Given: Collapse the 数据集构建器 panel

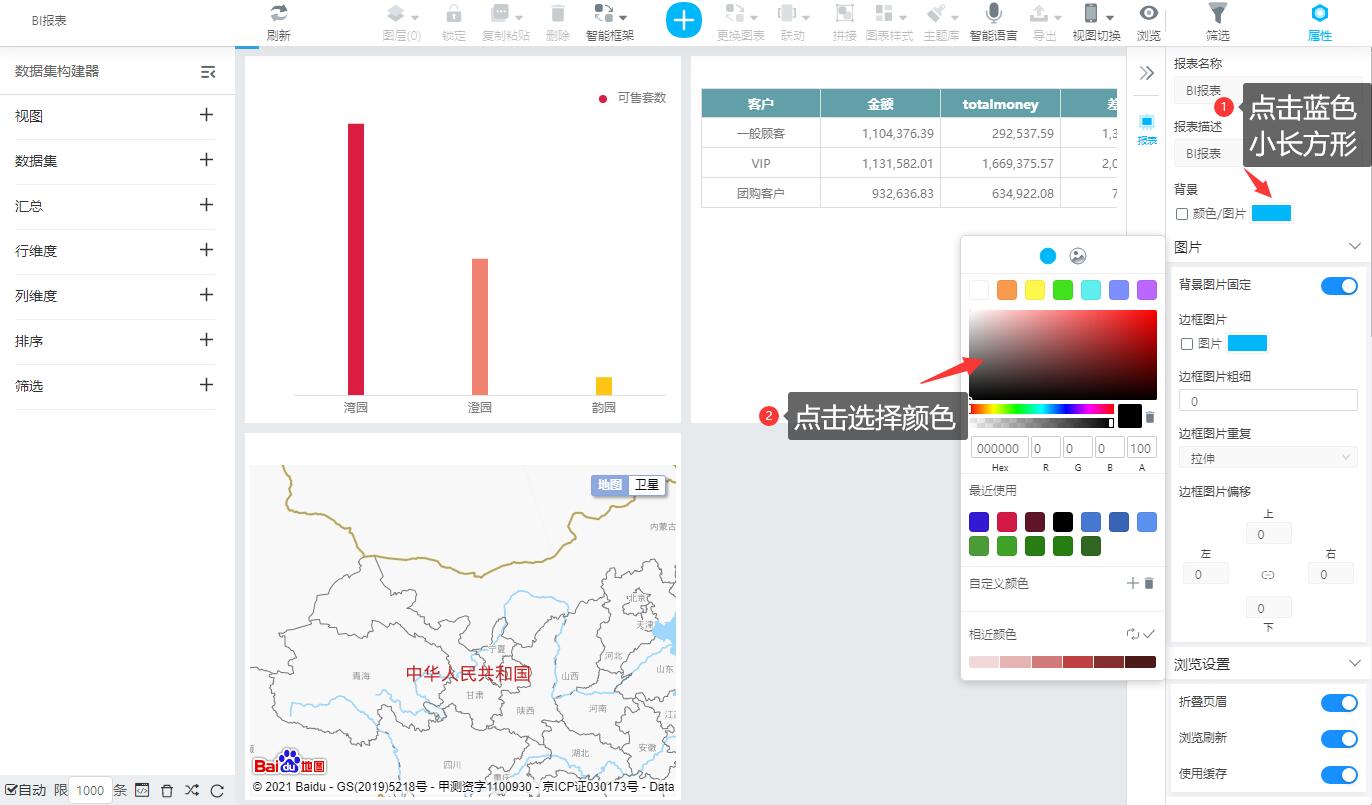Looking at the screenshot, I should click(208, 72).
